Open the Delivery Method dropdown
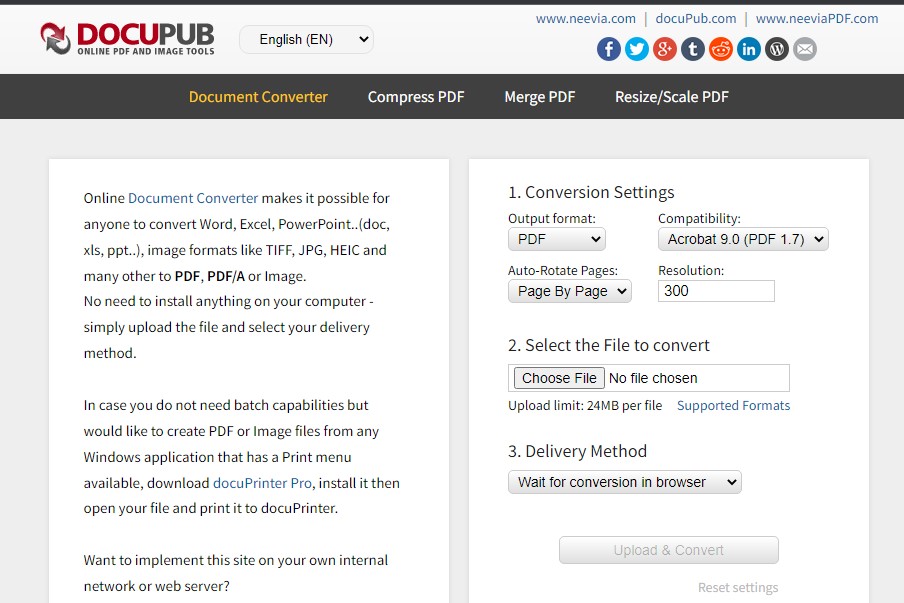The width and height of the screenshot is (904, 603). click(624, 482)
